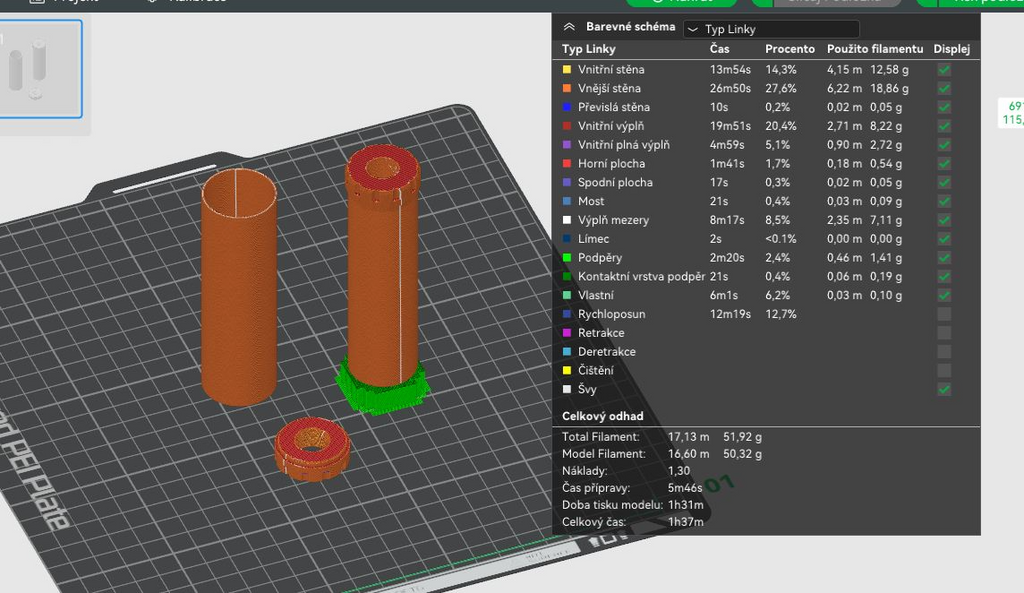Enable Retrakce display checkbox
This screenshot has width=1024, height=593.
coord(944,333)
